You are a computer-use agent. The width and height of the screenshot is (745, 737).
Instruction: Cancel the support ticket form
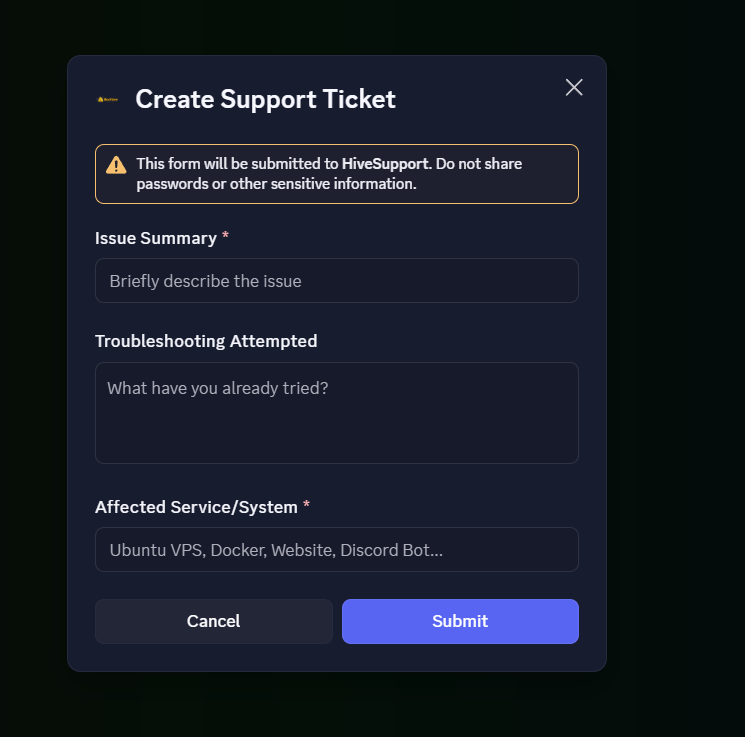(213, 621)
